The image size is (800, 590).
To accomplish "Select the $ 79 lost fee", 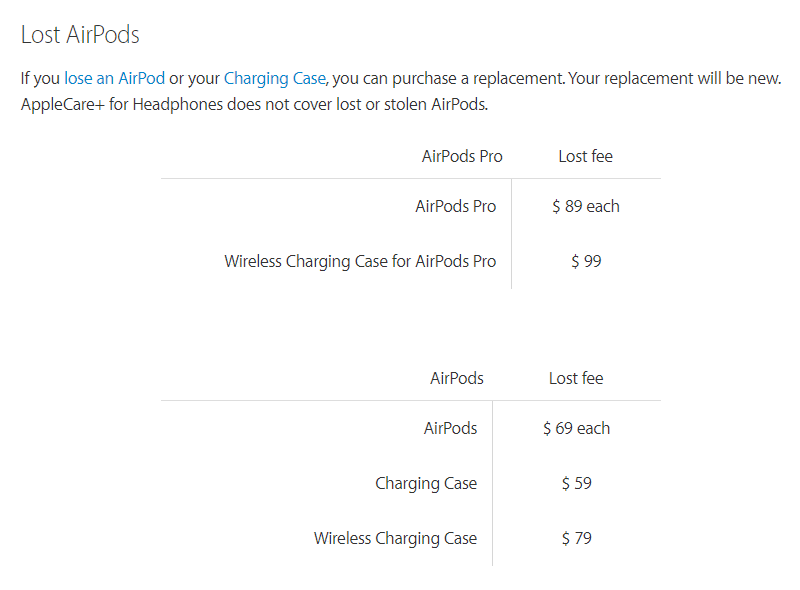I will tap(576, 538).
